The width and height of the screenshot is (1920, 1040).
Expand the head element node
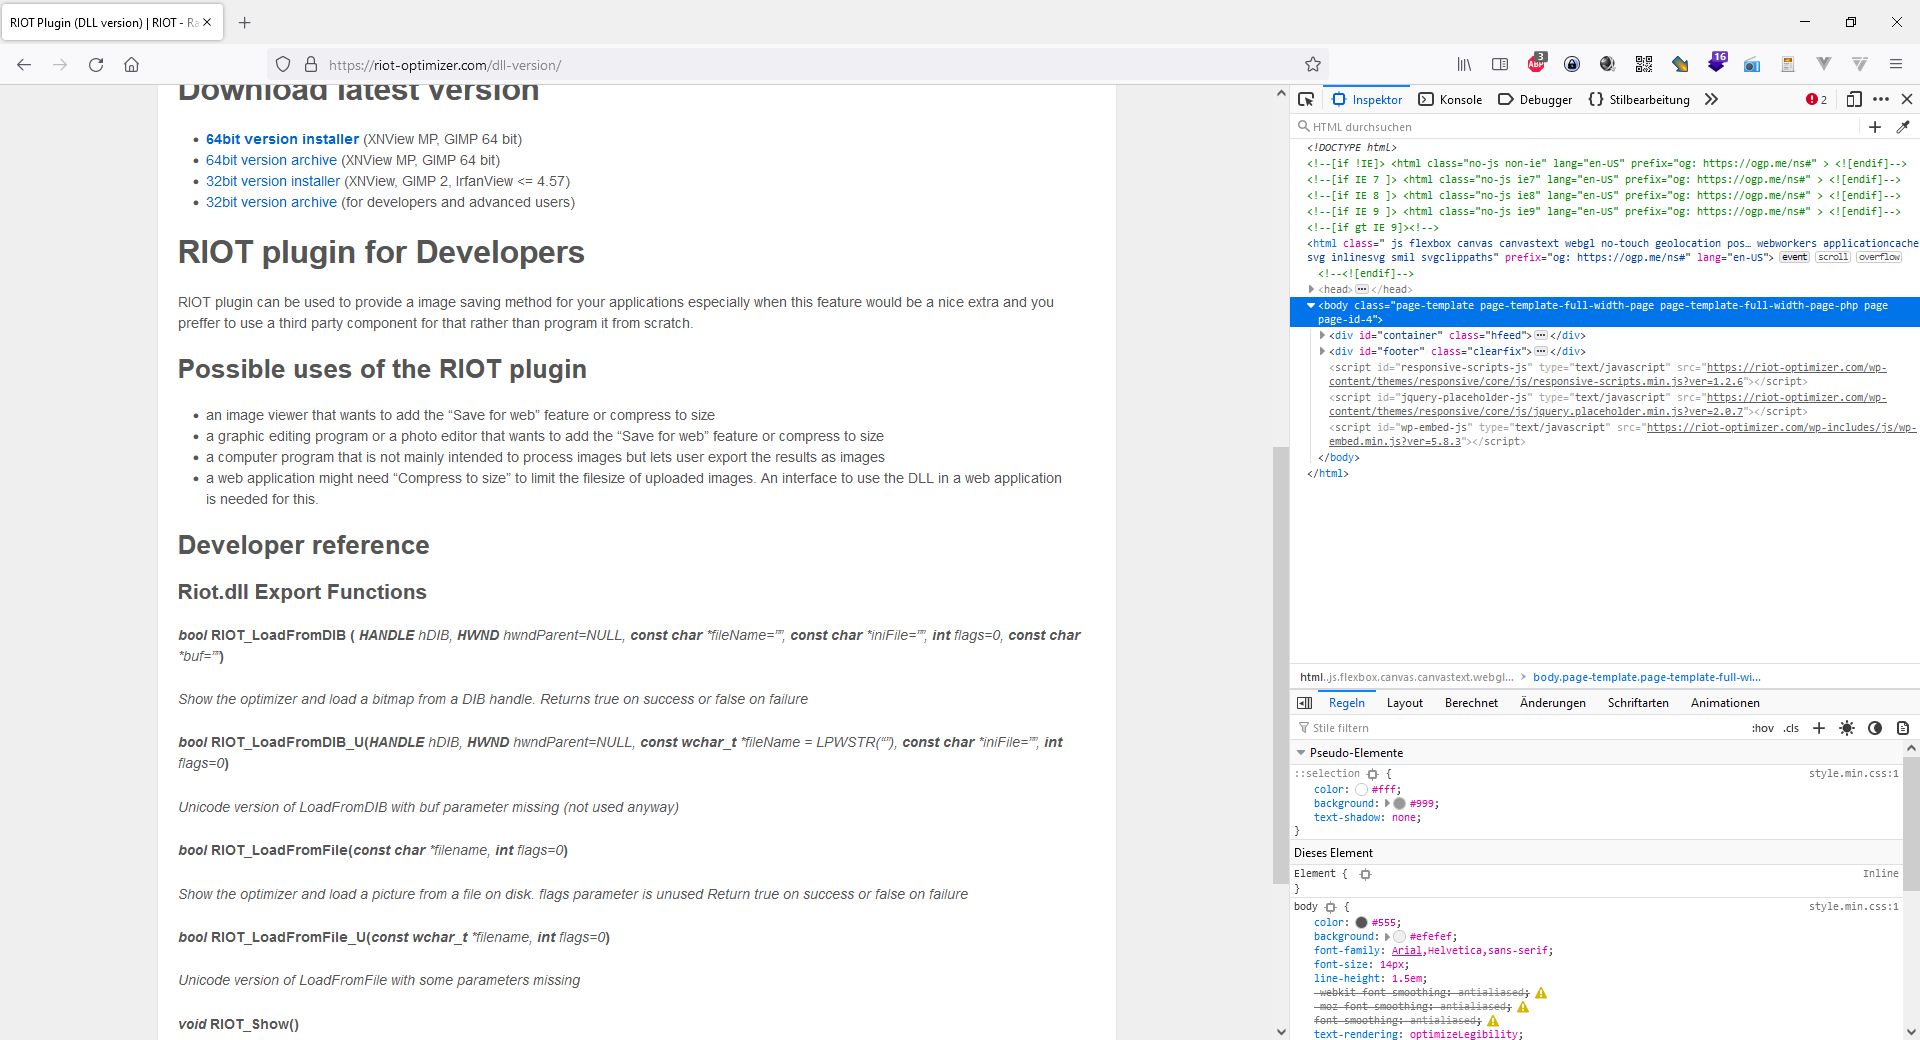[x=1311, y=289]
